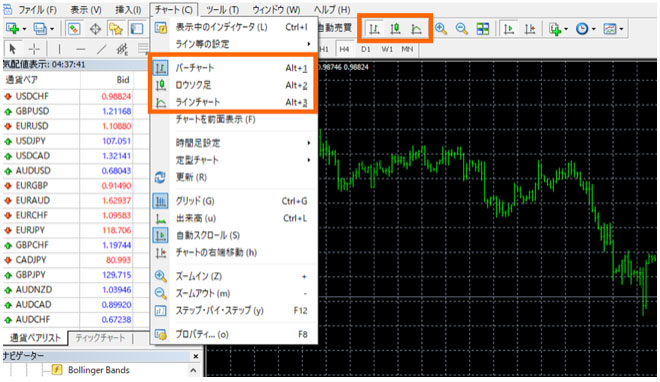Image resolution: width=660 pixels, height=382 pixels.
Task: Open the 表示 (V) menu
Action: [86, 10]
